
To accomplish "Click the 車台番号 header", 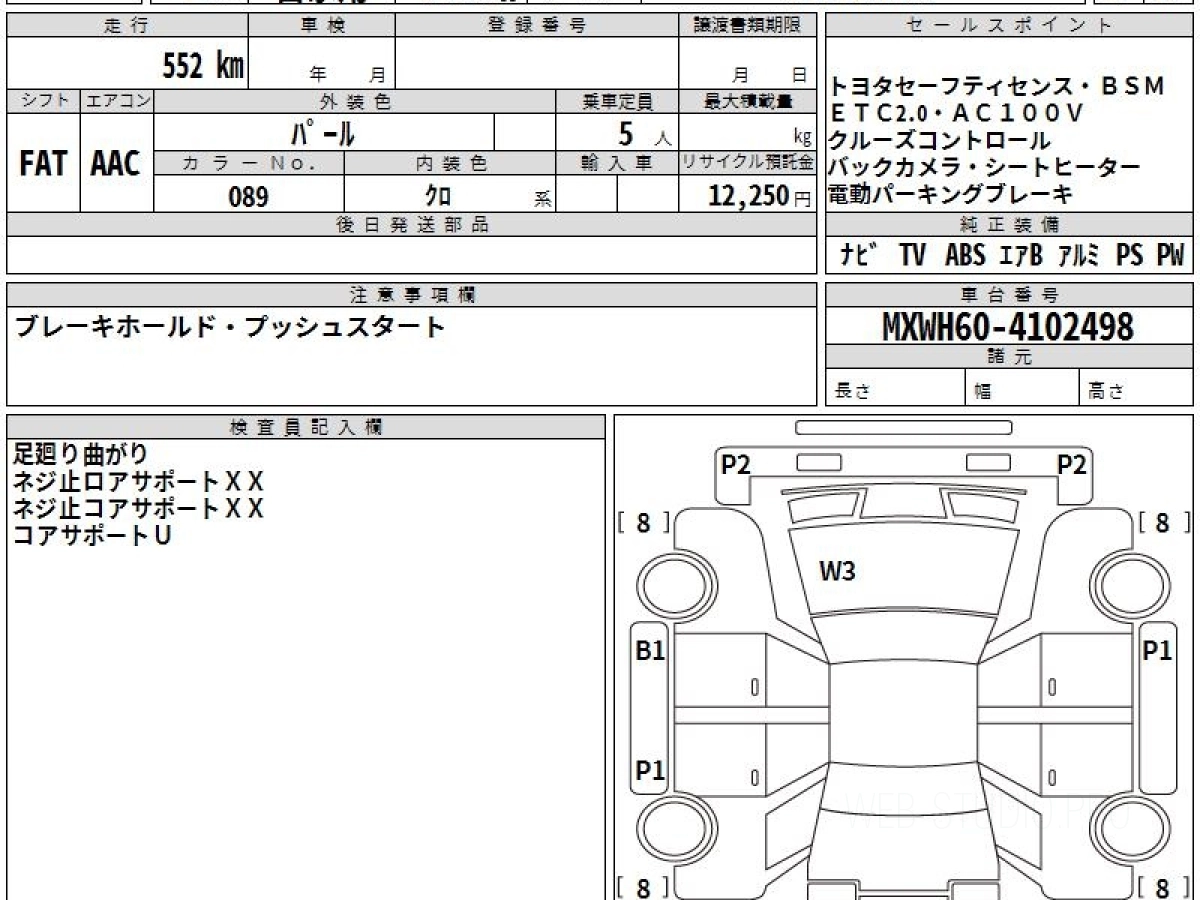I will click(1009, 295).
